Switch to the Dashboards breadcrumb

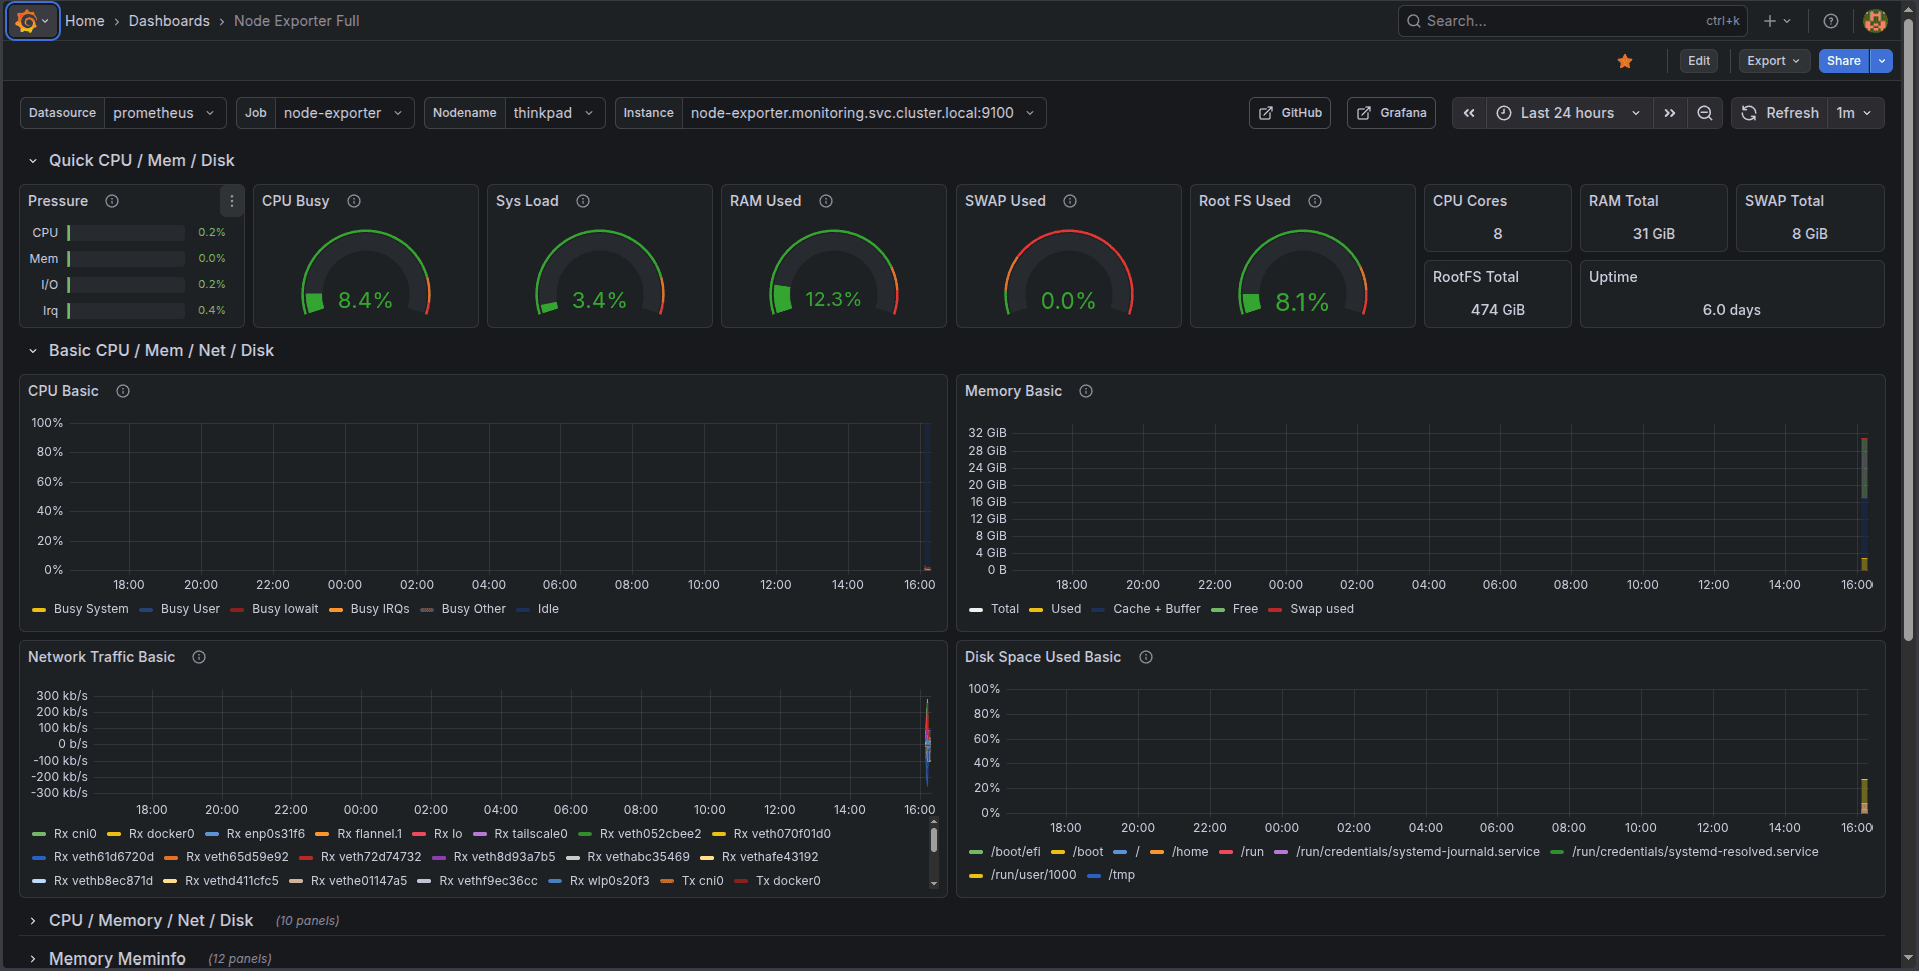[168, 20]
